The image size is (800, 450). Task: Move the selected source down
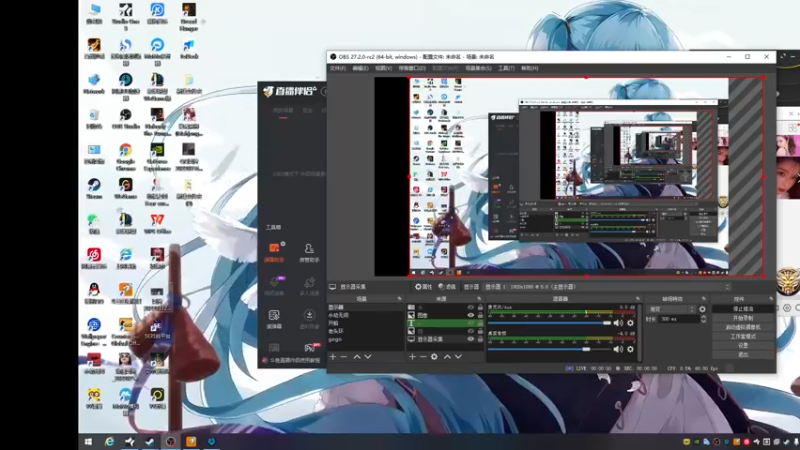pos(458,357)
